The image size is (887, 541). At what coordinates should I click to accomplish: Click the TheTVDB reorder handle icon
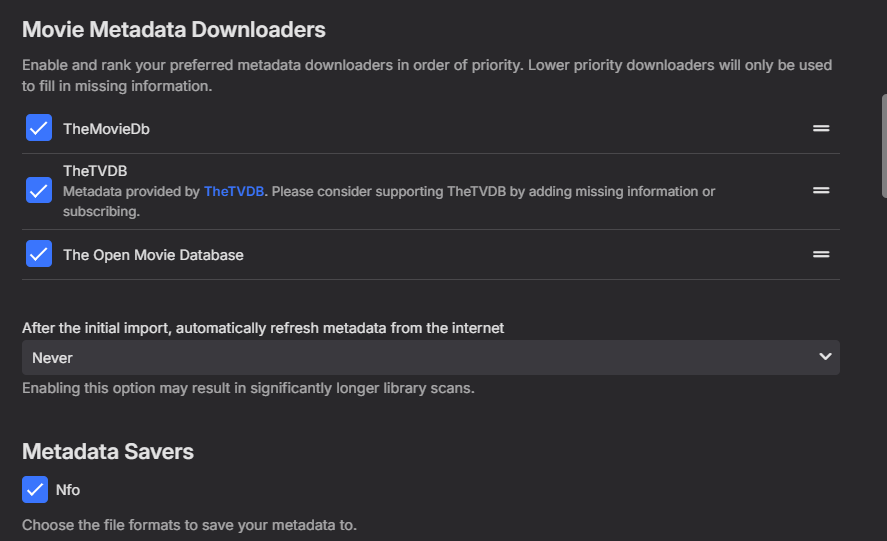click(821, 190)
